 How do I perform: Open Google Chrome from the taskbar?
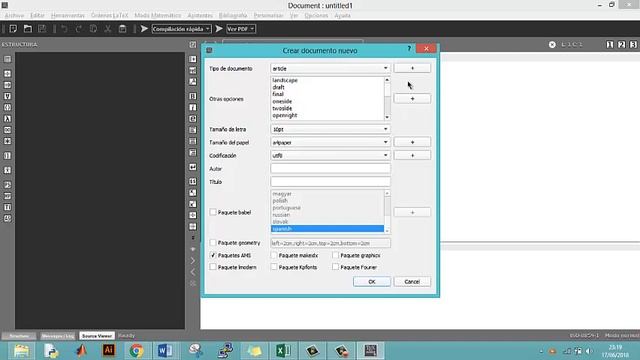tap(137, 351)
